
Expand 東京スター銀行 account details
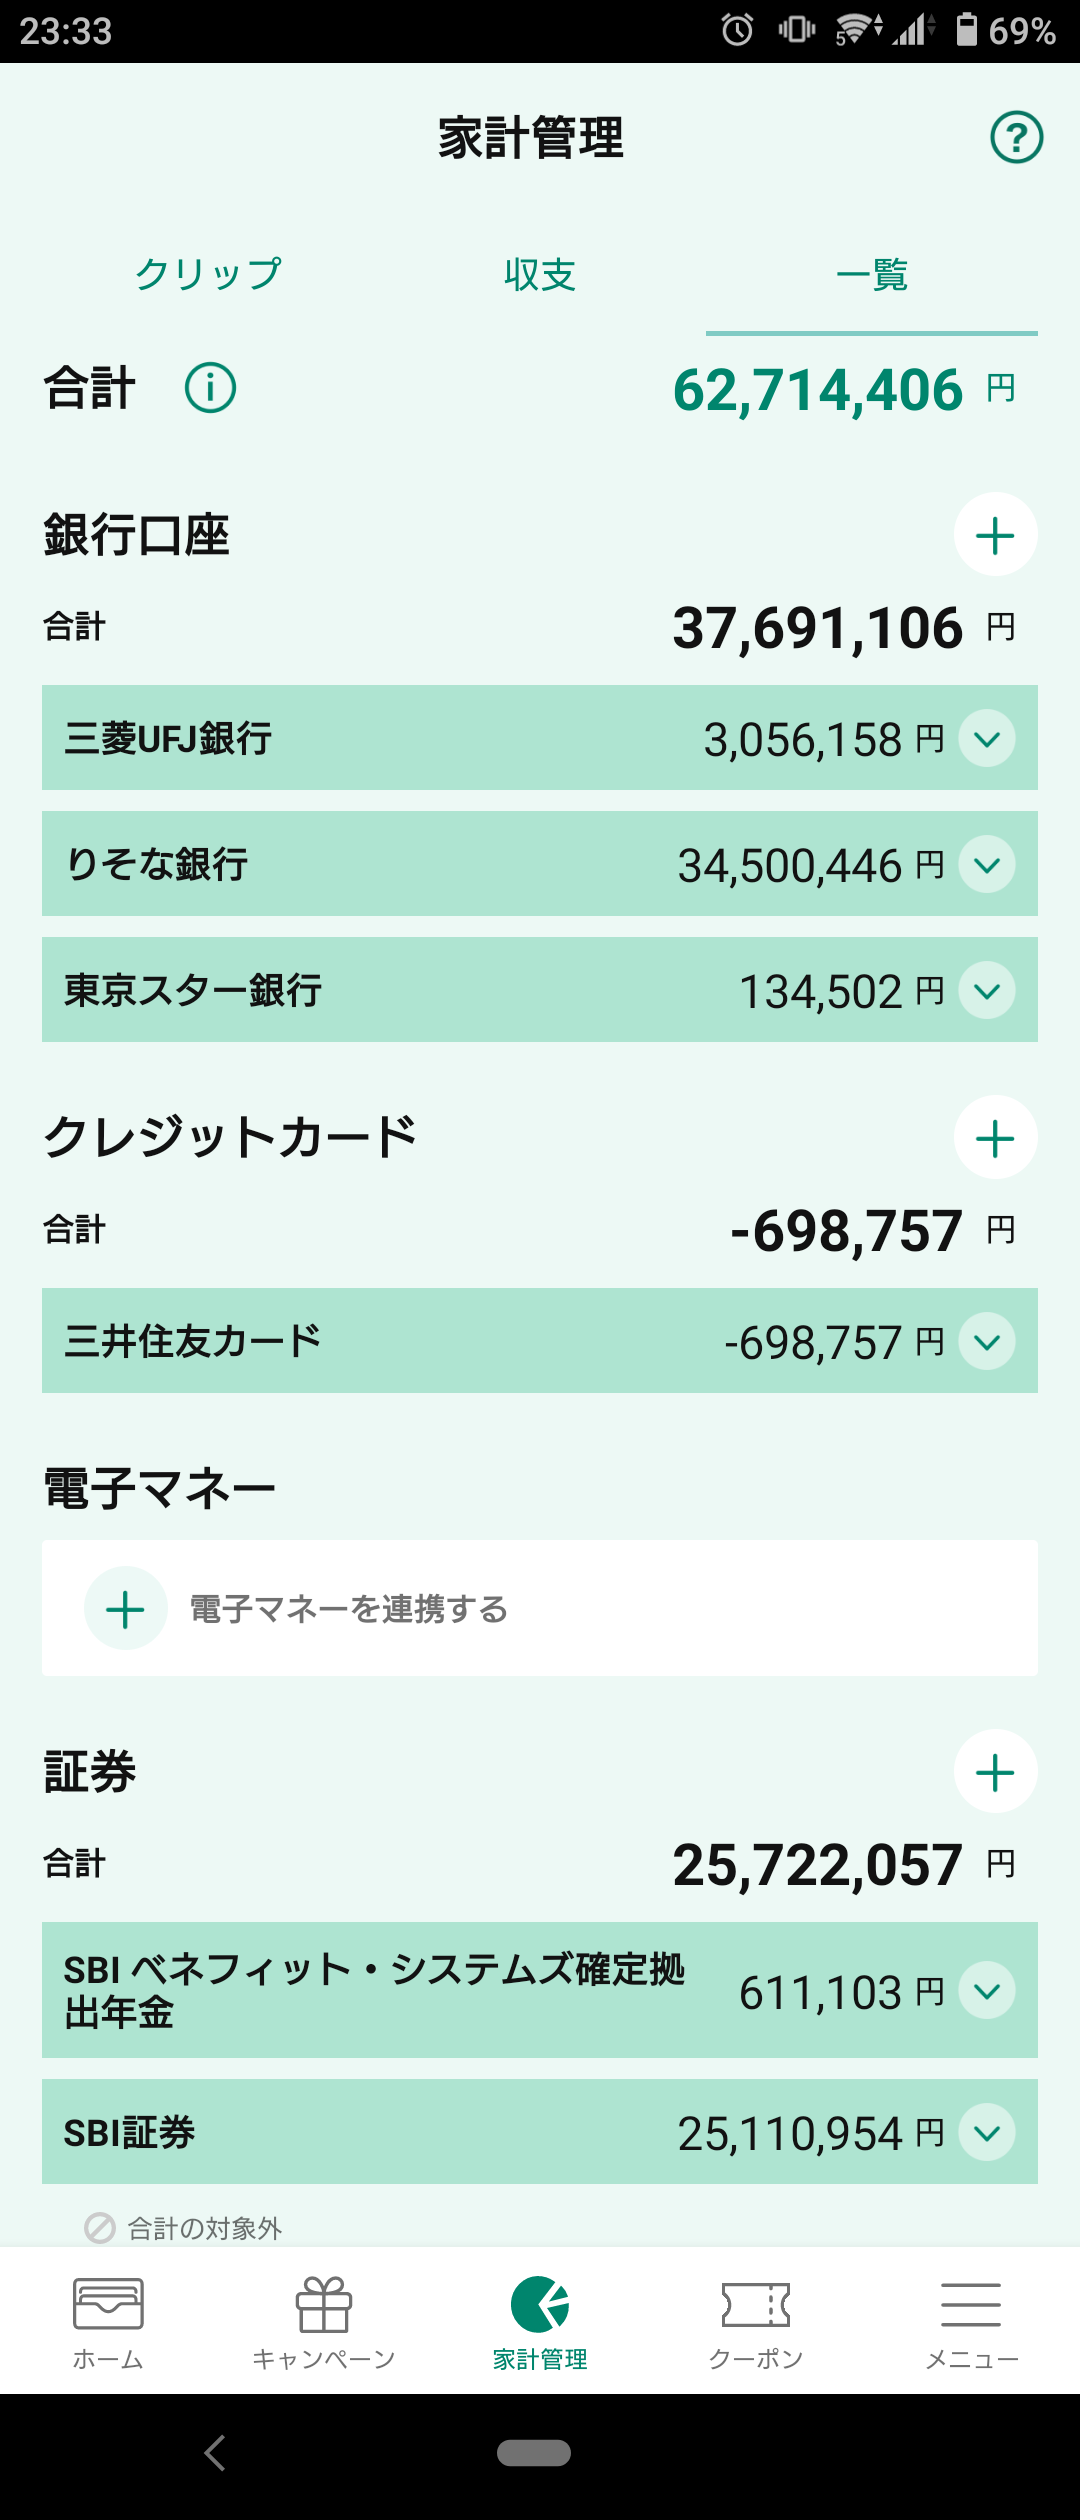987,991
